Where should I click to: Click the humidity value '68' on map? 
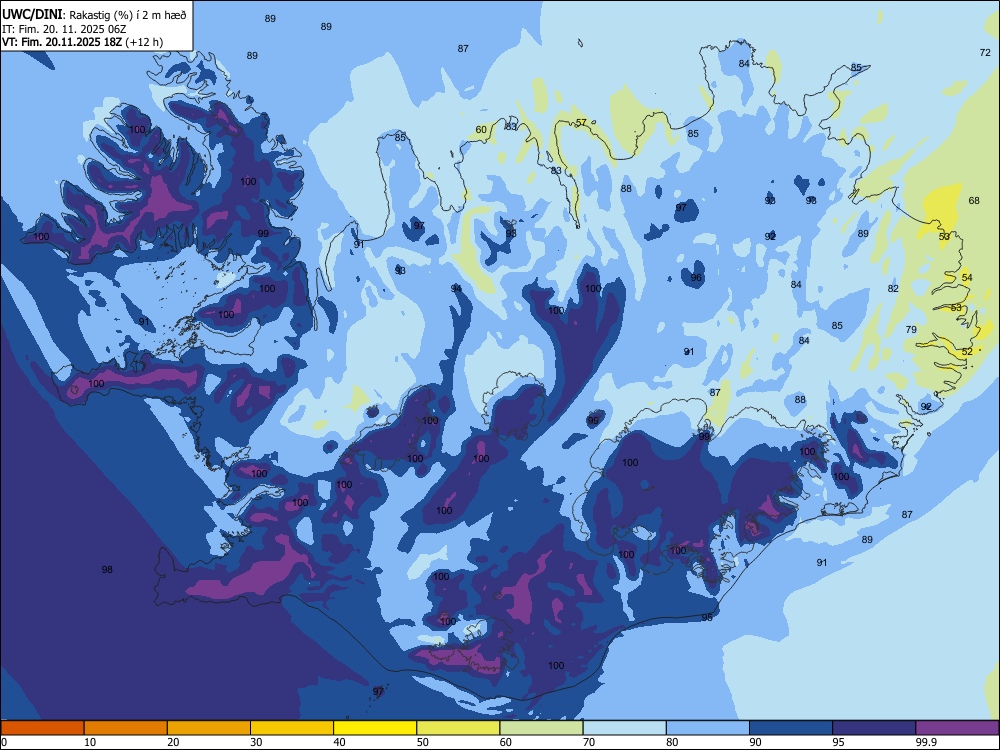tap(974, 200)
